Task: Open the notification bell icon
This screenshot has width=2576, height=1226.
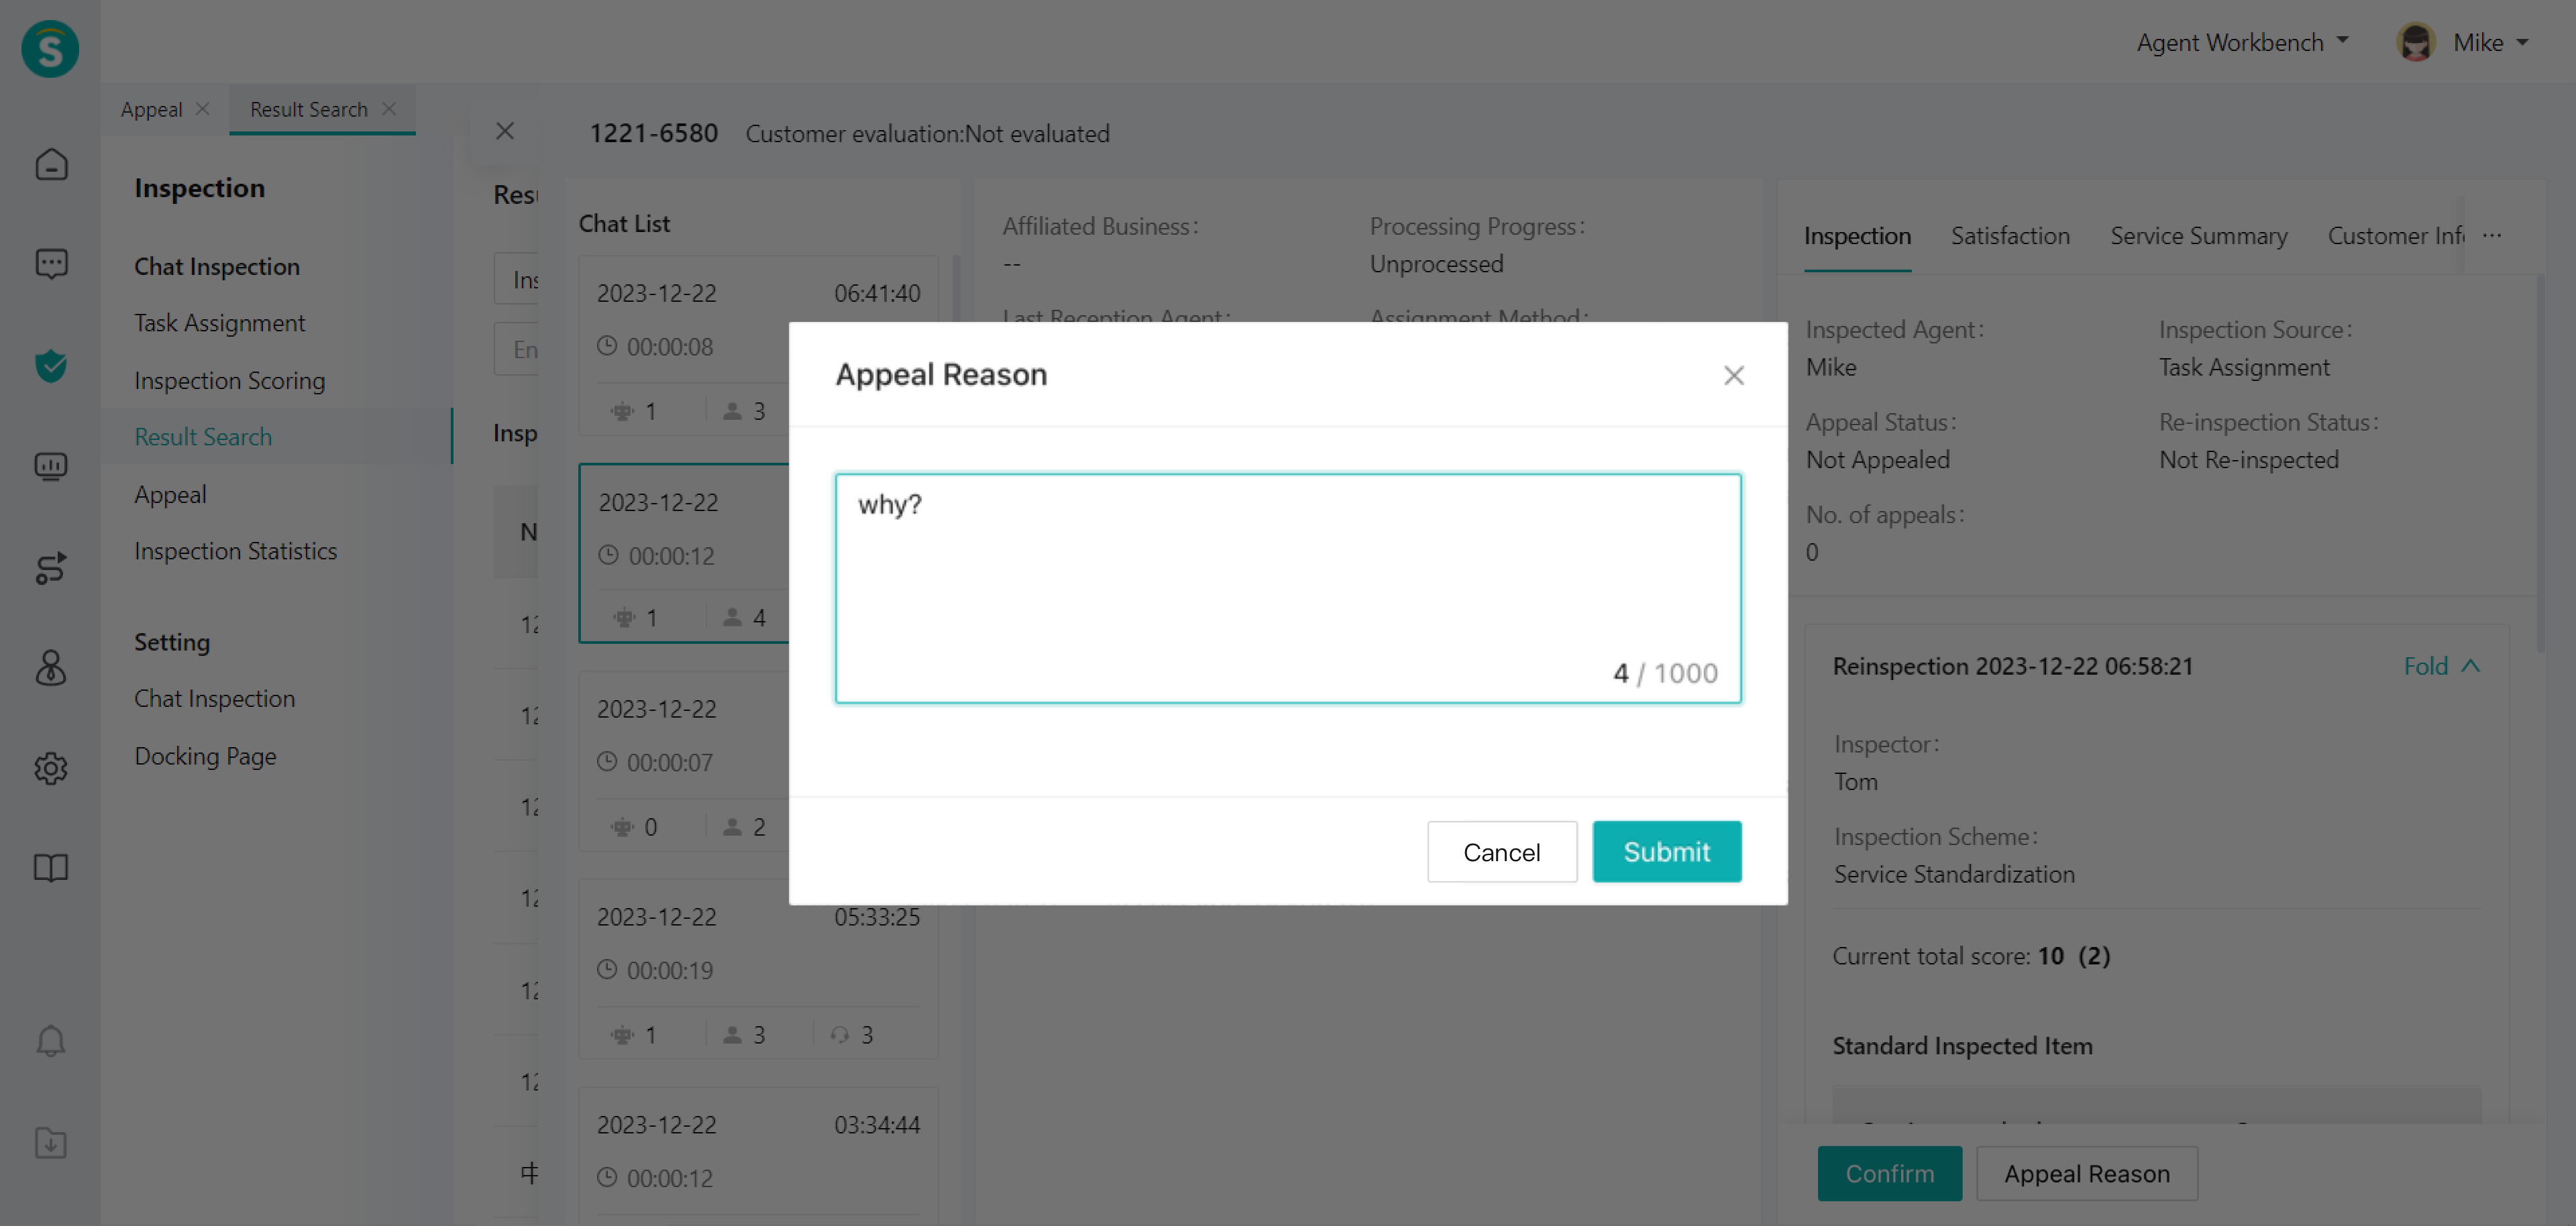Action: [51, 1041]
